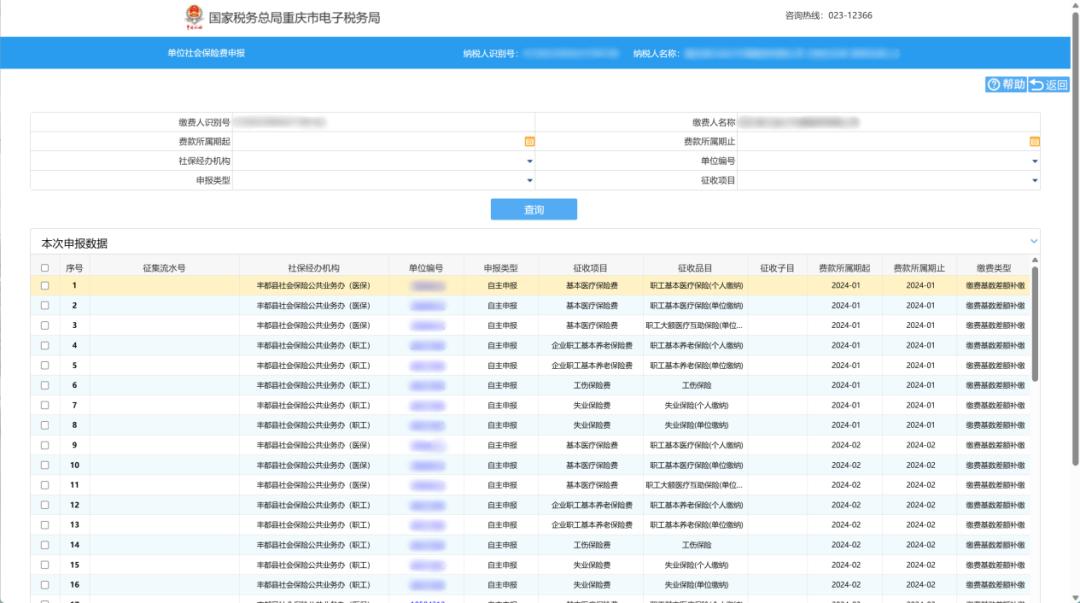Expand the 征收项目 dropdown
The height and width of the screenshot is (603, 1080).
pos(1034,181)
